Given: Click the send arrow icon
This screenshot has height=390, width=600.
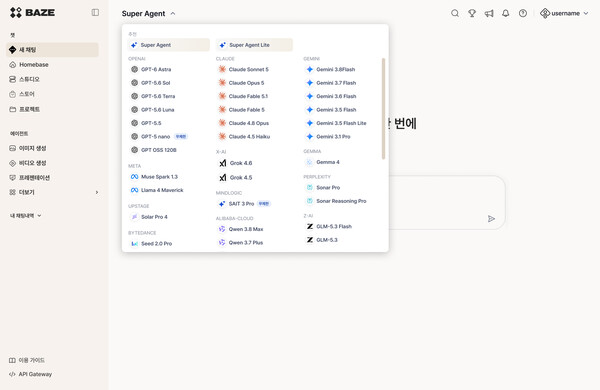Looking at the screenshot, I should click(x=491, y=219).
